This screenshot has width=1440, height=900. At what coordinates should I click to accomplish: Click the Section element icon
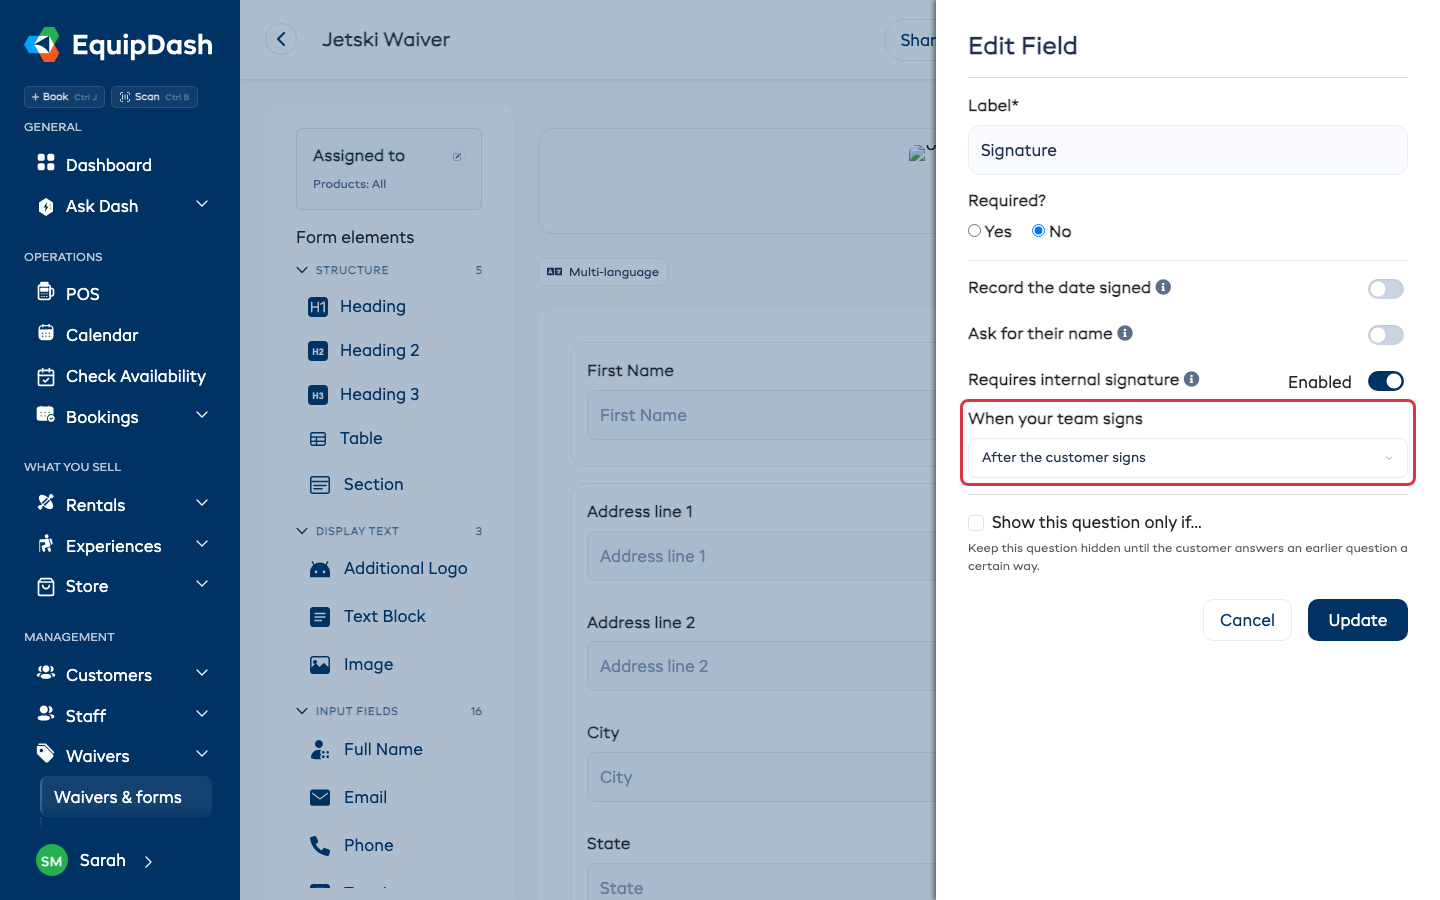pos(320,485)
